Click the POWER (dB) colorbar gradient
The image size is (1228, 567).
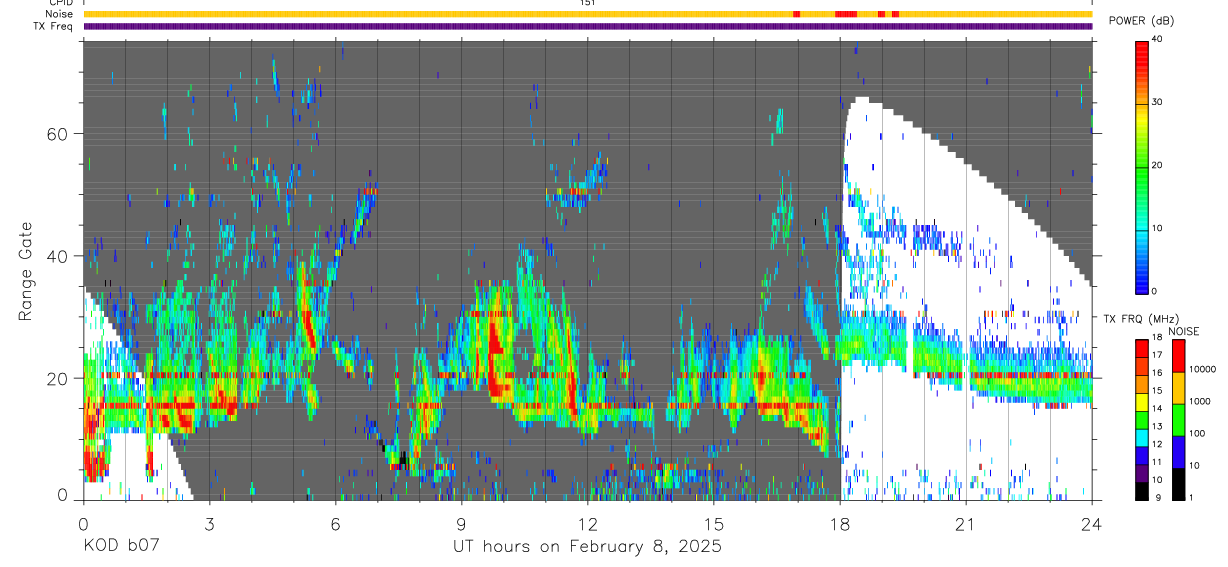click(1141, 166)
